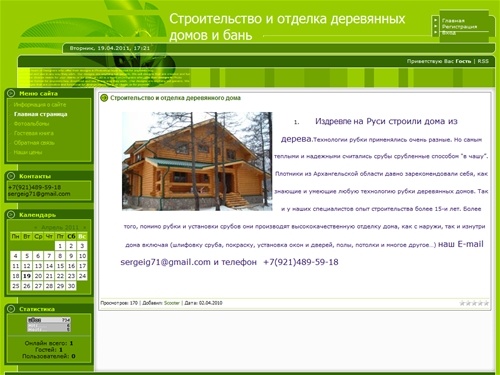Click the Статистика block heading
The width and height of the screenshot is (500, 375).
pyautogui.click(x=37, y=309)
